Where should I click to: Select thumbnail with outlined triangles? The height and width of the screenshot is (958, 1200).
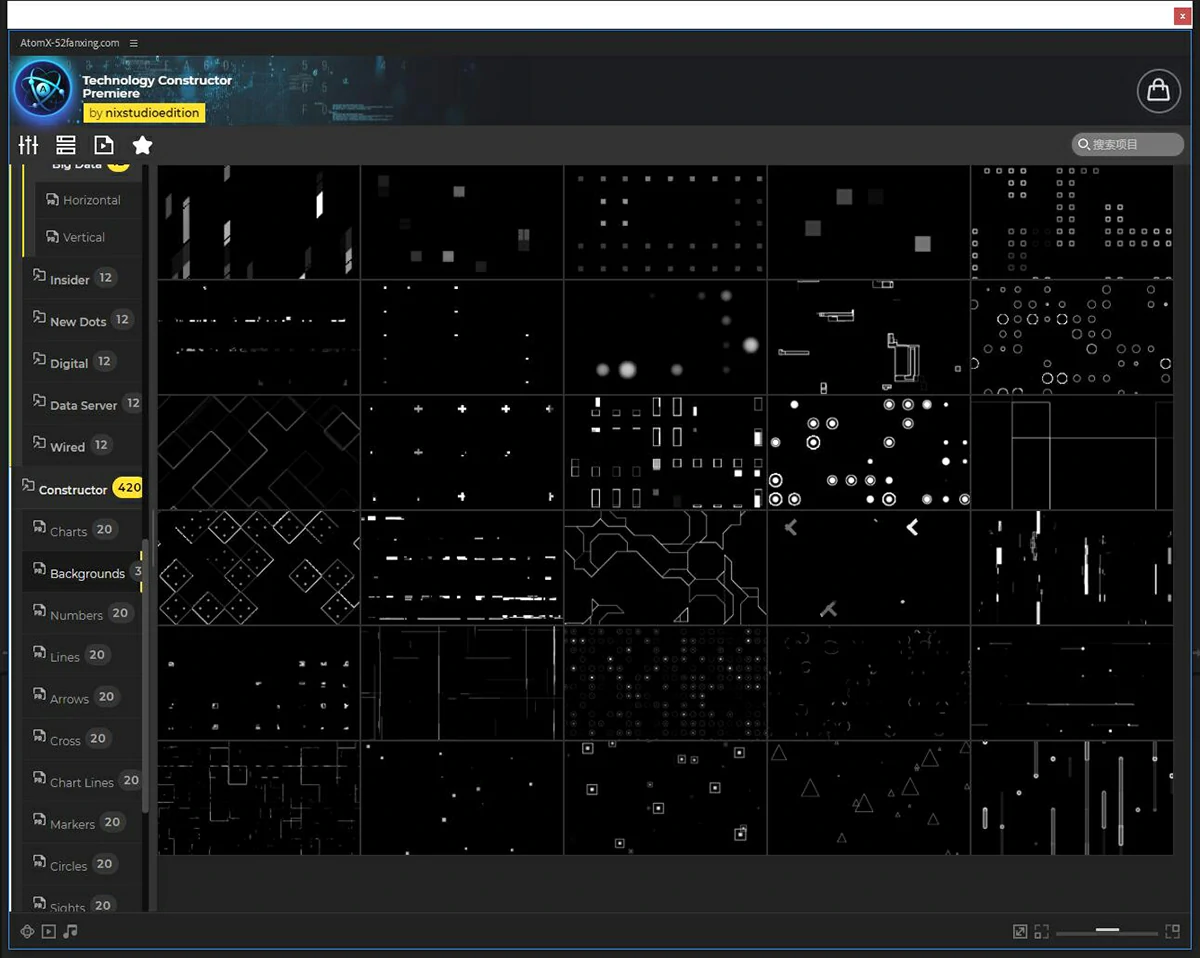pyautogui.click(x=868, y=798)
